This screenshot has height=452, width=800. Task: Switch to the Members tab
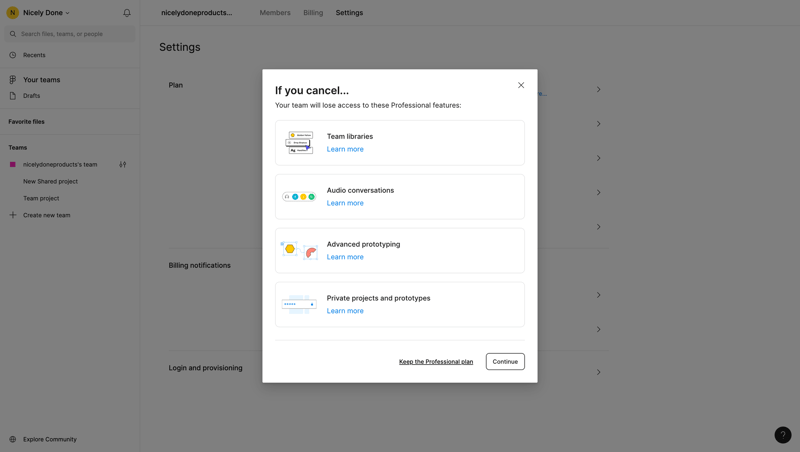click(275, 13)
